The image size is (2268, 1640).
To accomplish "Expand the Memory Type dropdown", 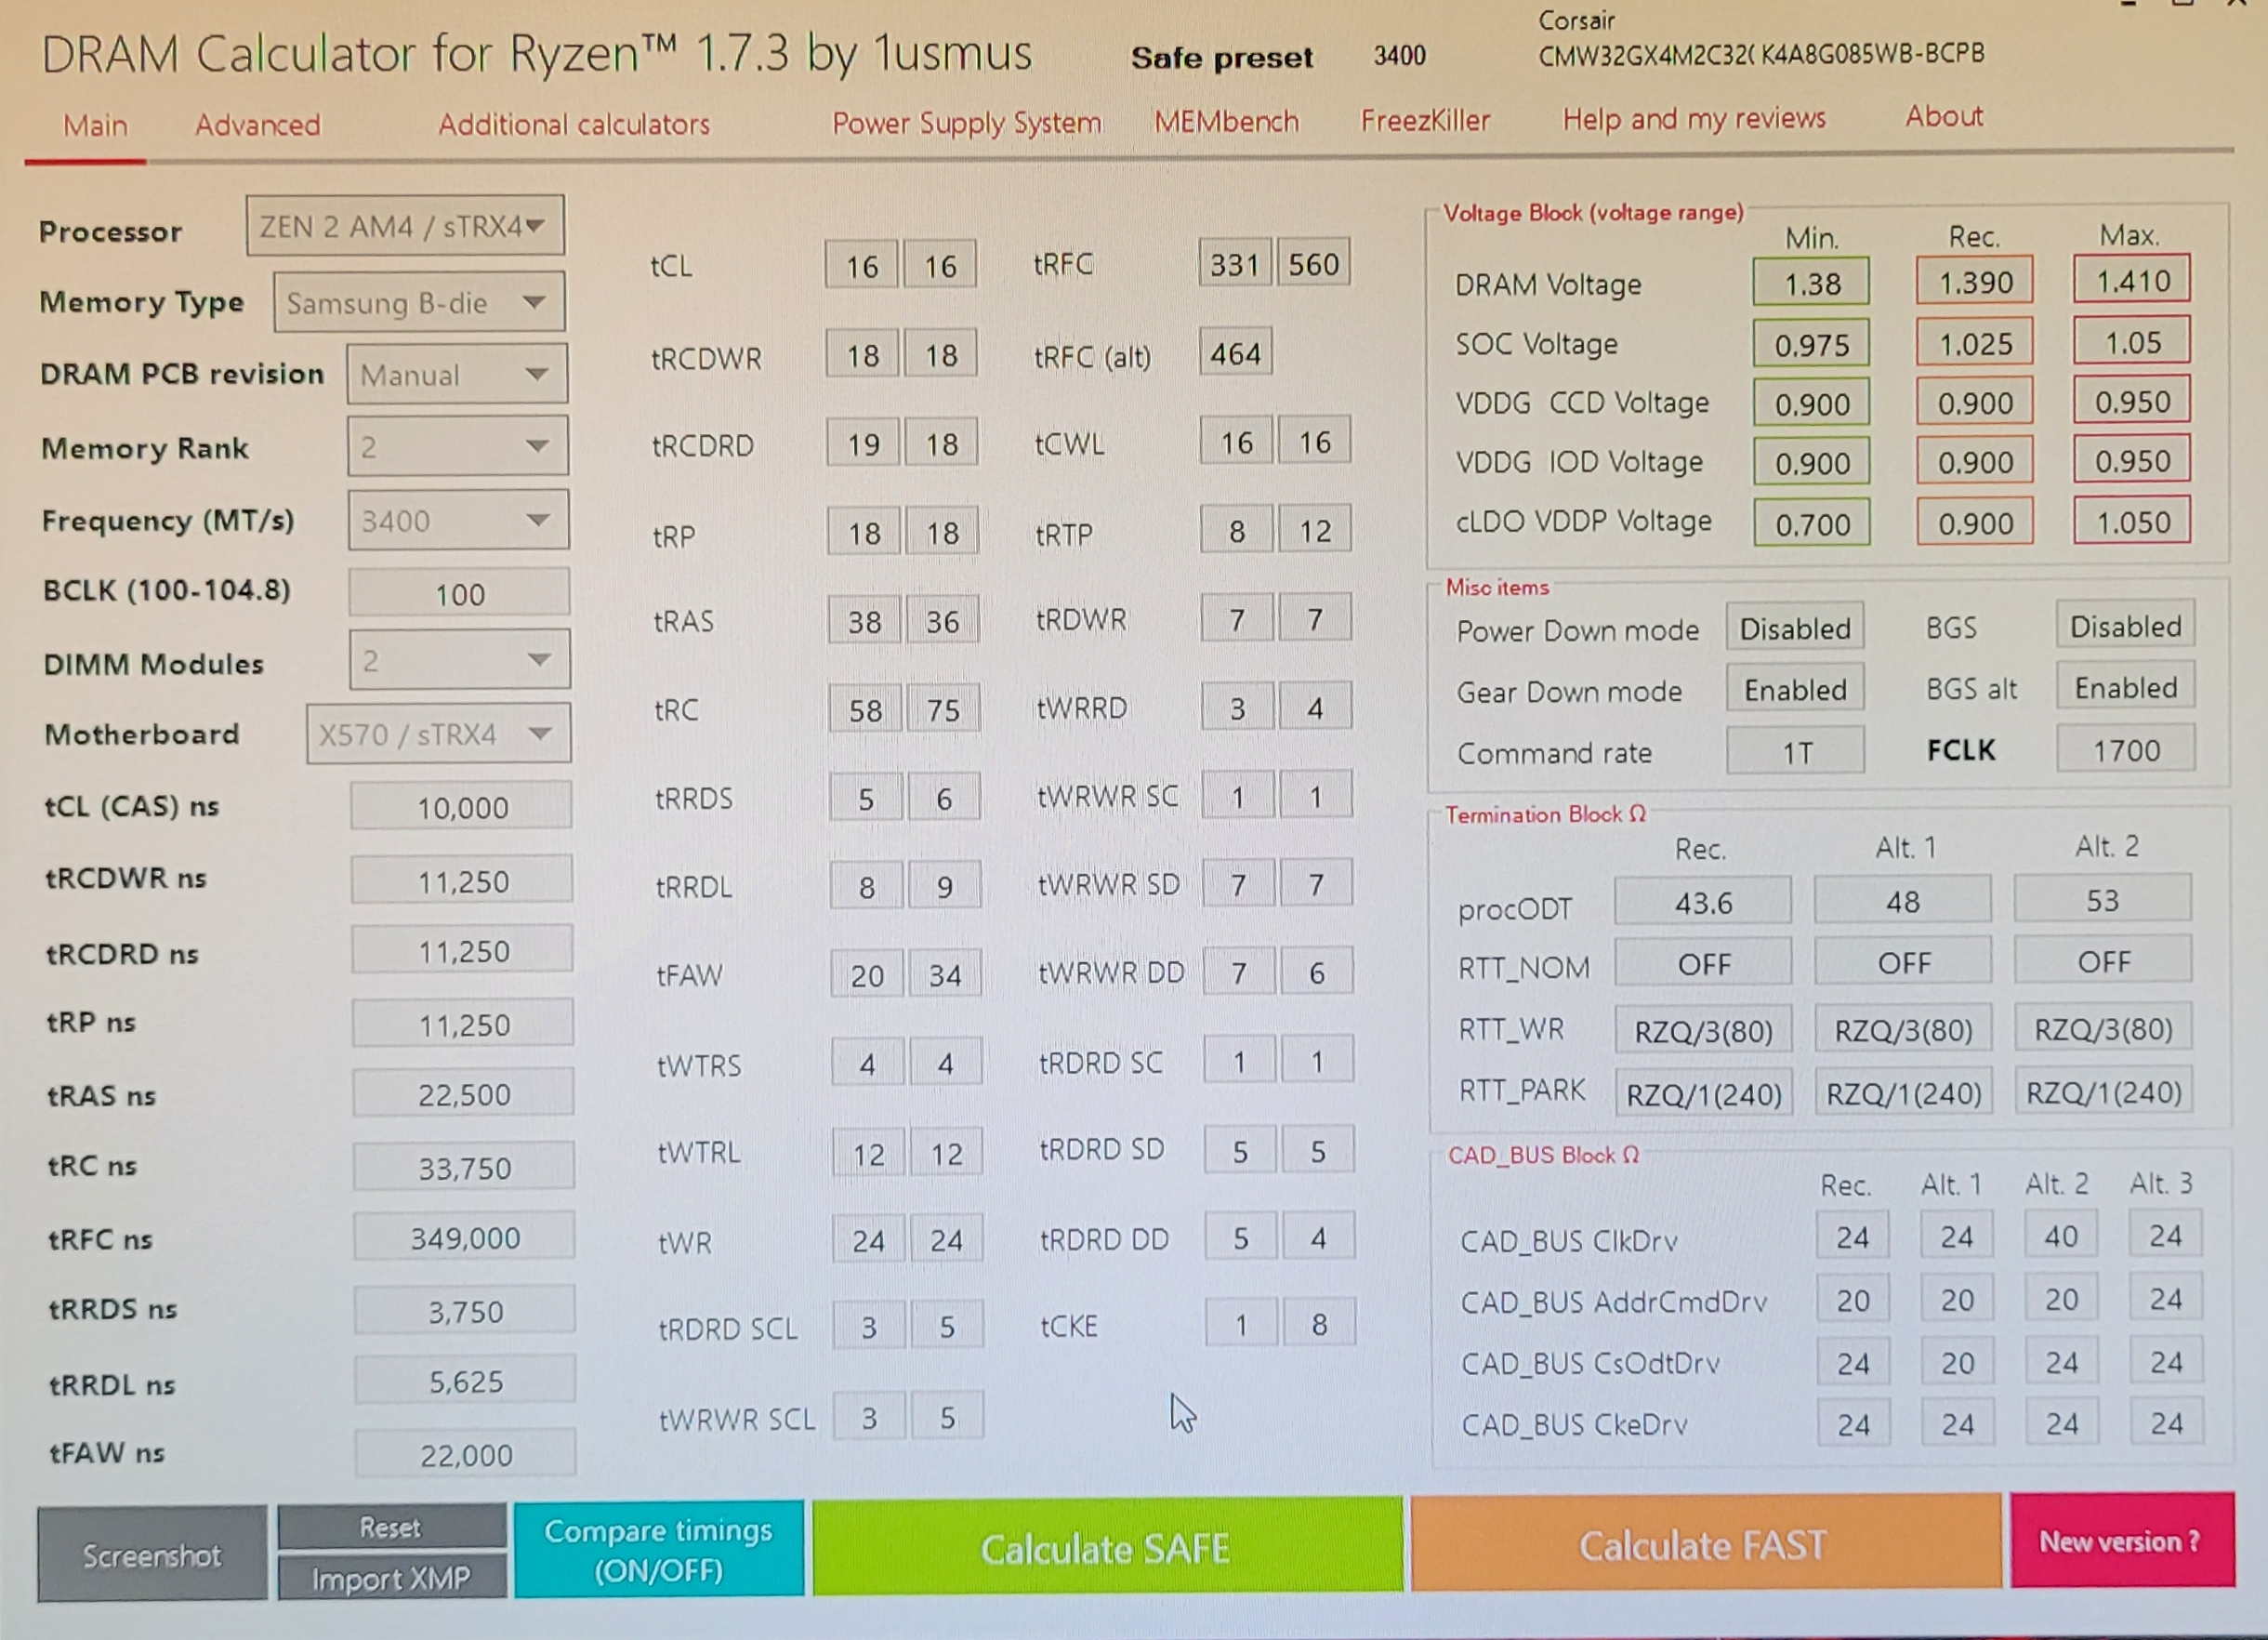I will 419,302.
